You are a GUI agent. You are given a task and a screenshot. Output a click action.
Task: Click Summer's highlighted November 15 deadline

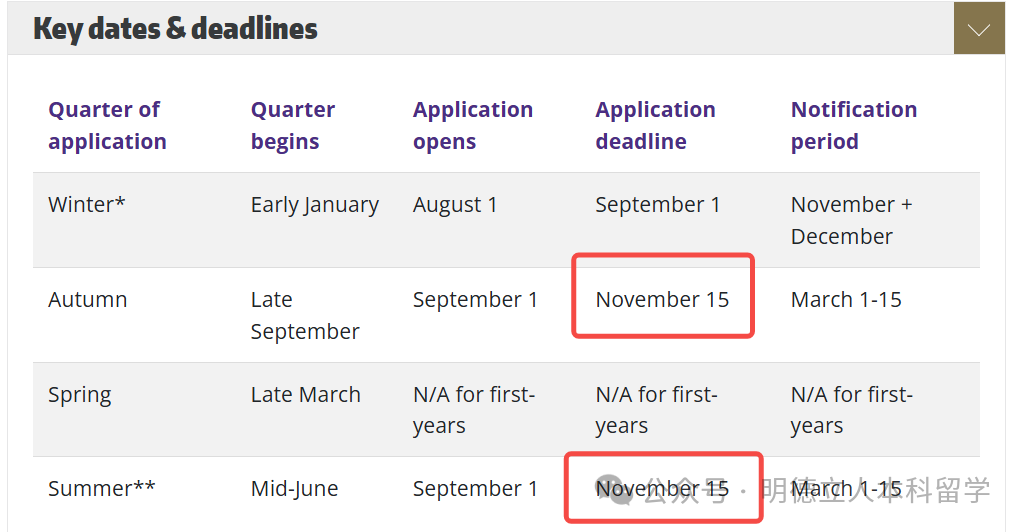[662, 489]
